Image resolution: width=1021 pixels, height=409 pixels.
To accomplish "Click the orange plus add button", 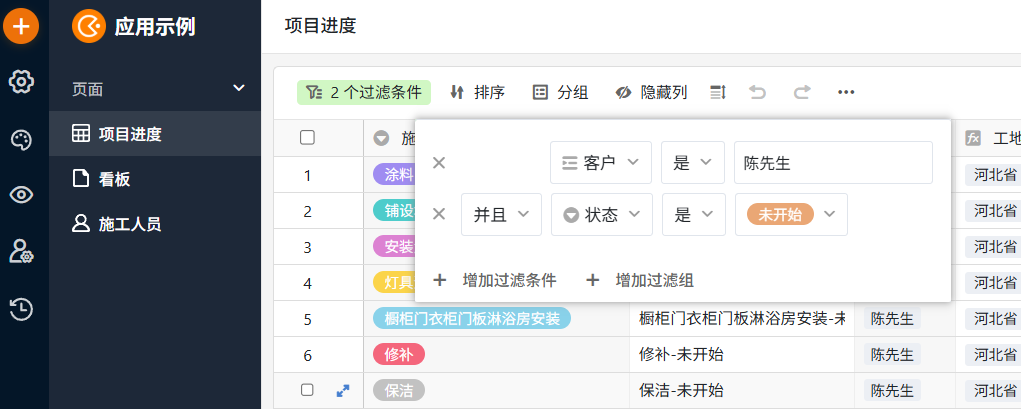I will pyautogui.click(x=21, y=24).
